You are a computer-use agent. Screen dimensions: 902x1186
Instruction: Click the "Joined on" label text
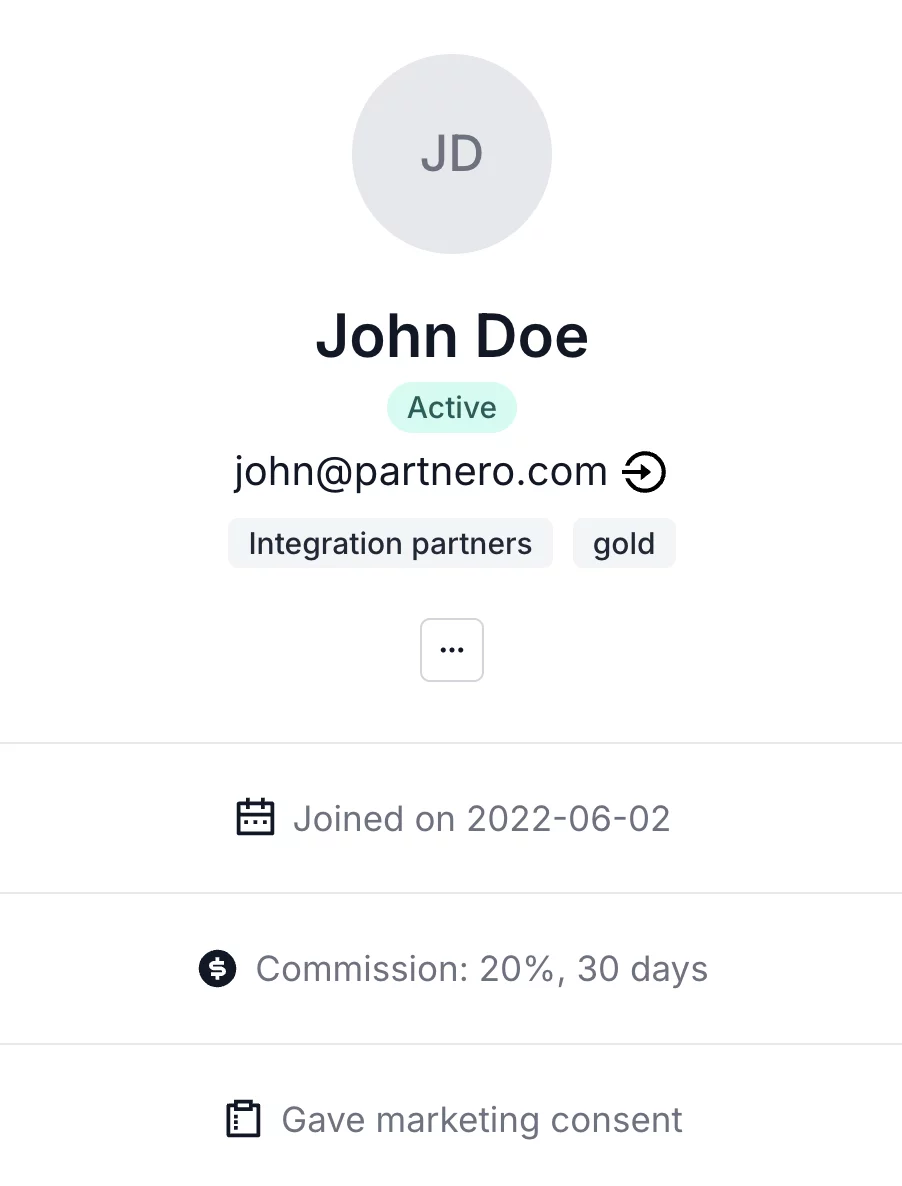coord(375,819)
